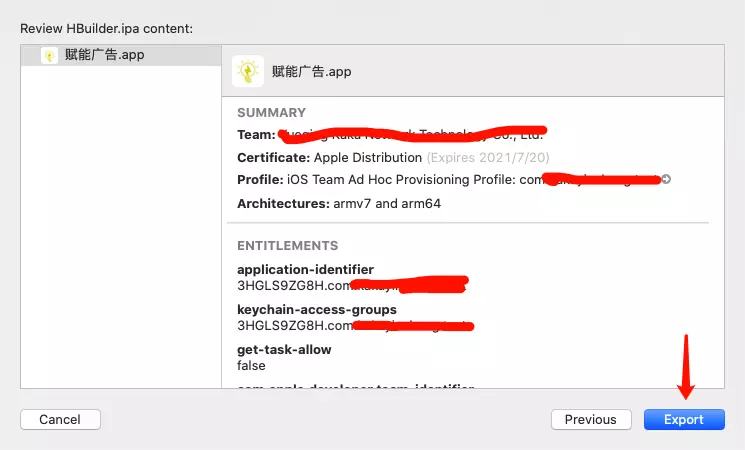Click the false value under get-task-allow
Image resolution: width=745 pixels, height=450 pixels.
[x=251, y=366]
